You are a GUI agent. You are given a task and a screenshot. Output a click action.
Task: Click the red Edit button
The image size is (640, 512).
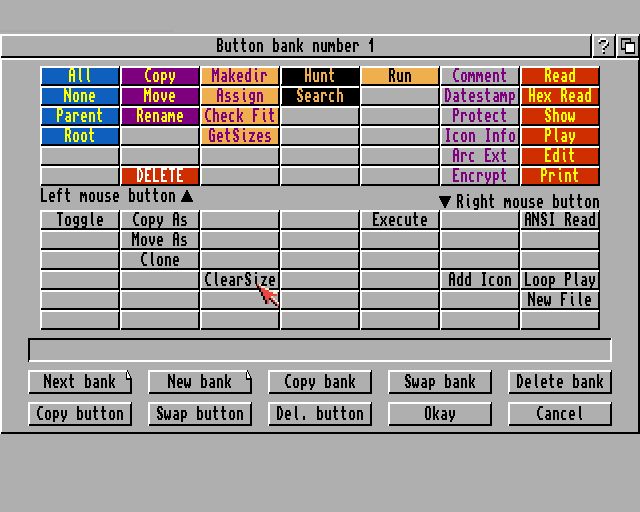click(x=560, y=156)
